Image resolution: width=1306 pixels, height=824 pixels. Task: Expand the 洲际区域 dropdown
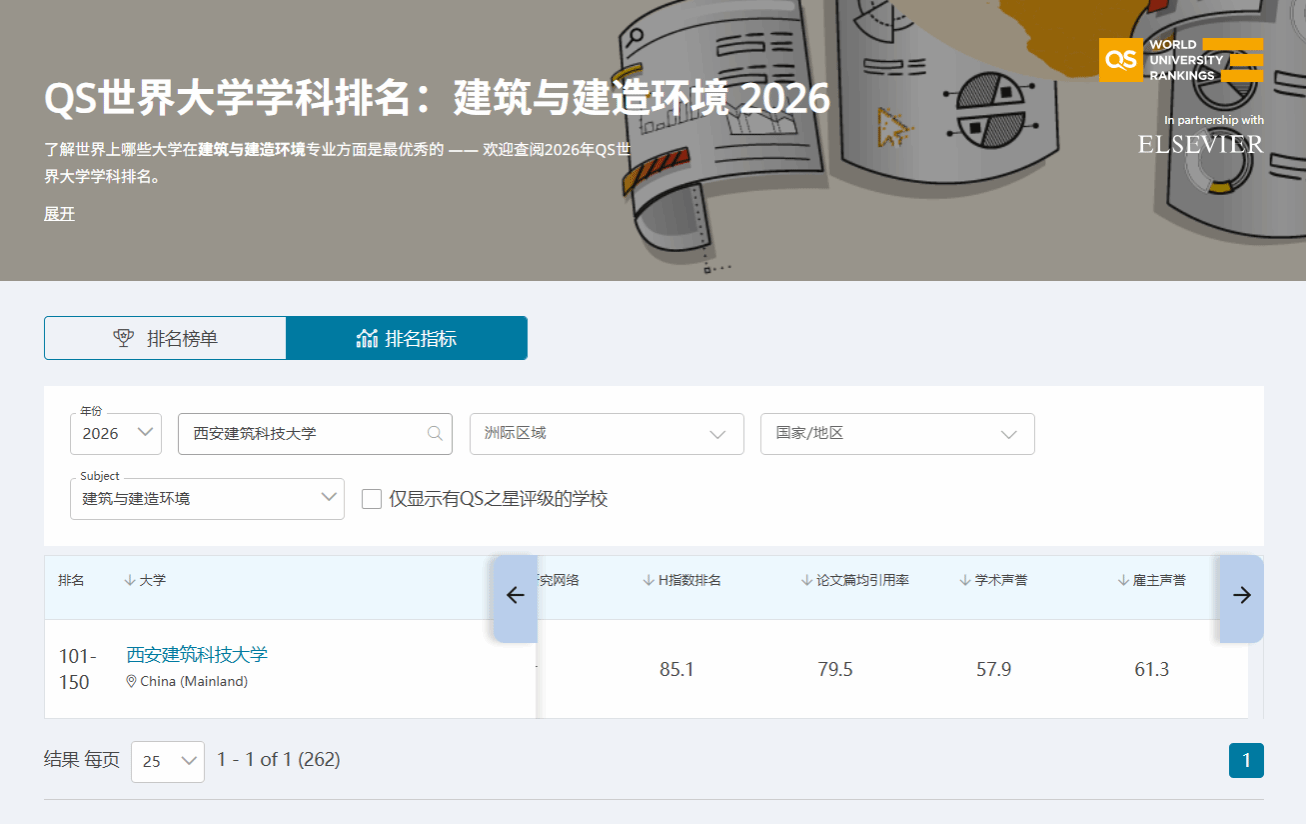pyautogui.click(x=607, y=434)
